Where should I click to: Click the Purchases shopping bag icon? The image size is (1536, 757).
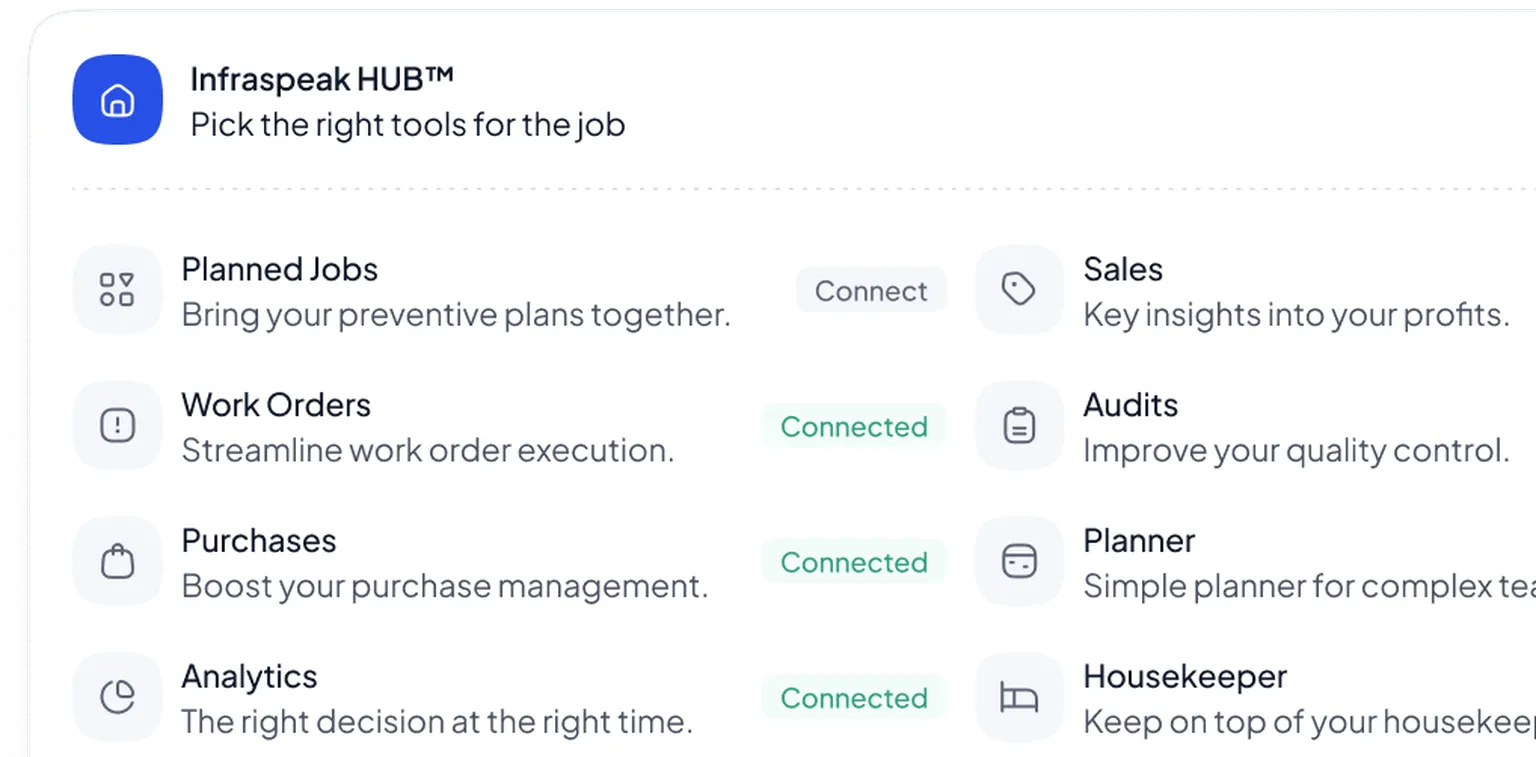(x=117, y=561)
